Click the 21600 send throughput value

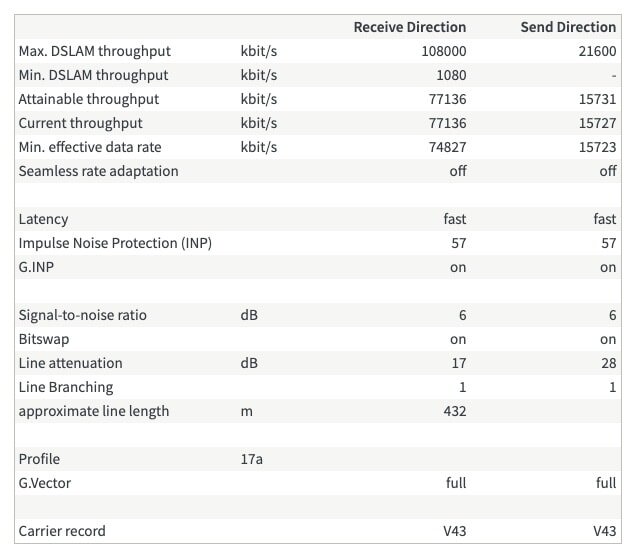point(597,51)
